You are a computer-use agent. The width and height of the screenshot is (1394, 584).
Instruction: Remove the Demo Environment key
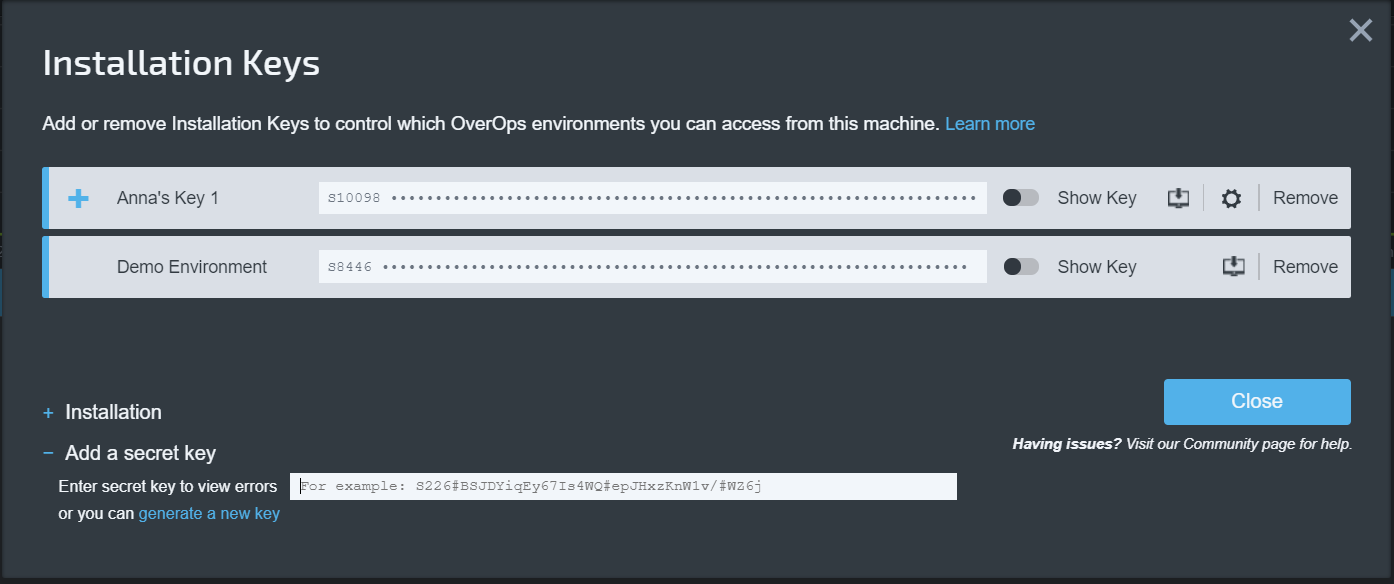coord(1305,266)
